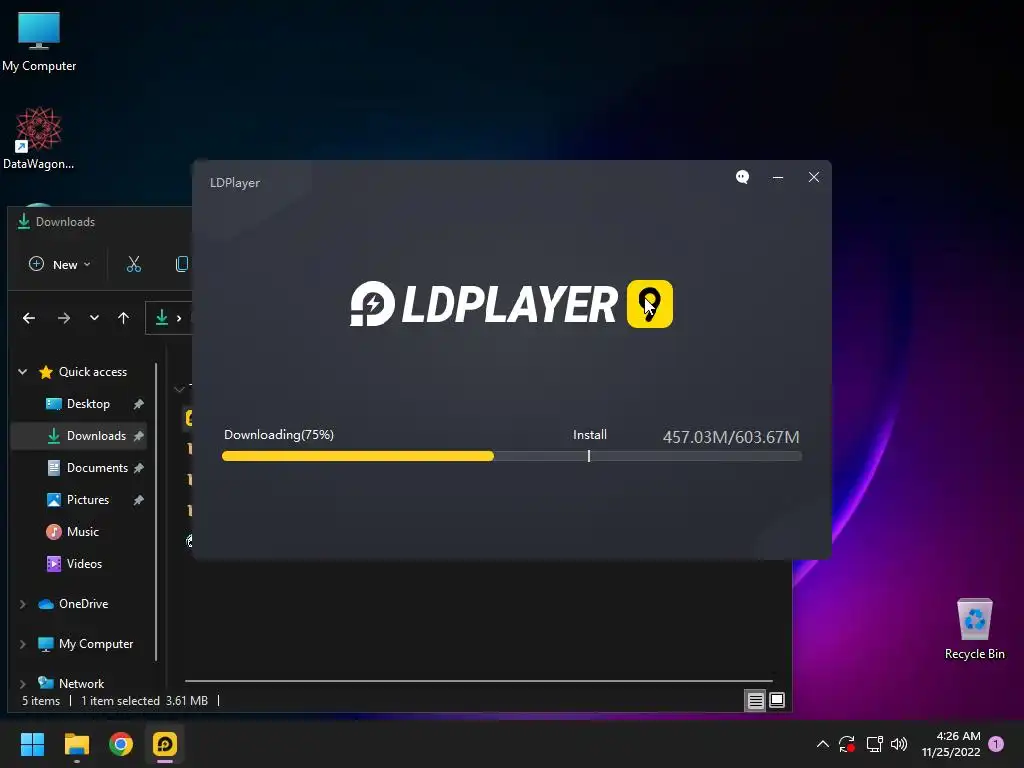Open Pictures in the Explorer sidebar
This screenshot has width=1024, height=768.
click(x=88, y=500)
